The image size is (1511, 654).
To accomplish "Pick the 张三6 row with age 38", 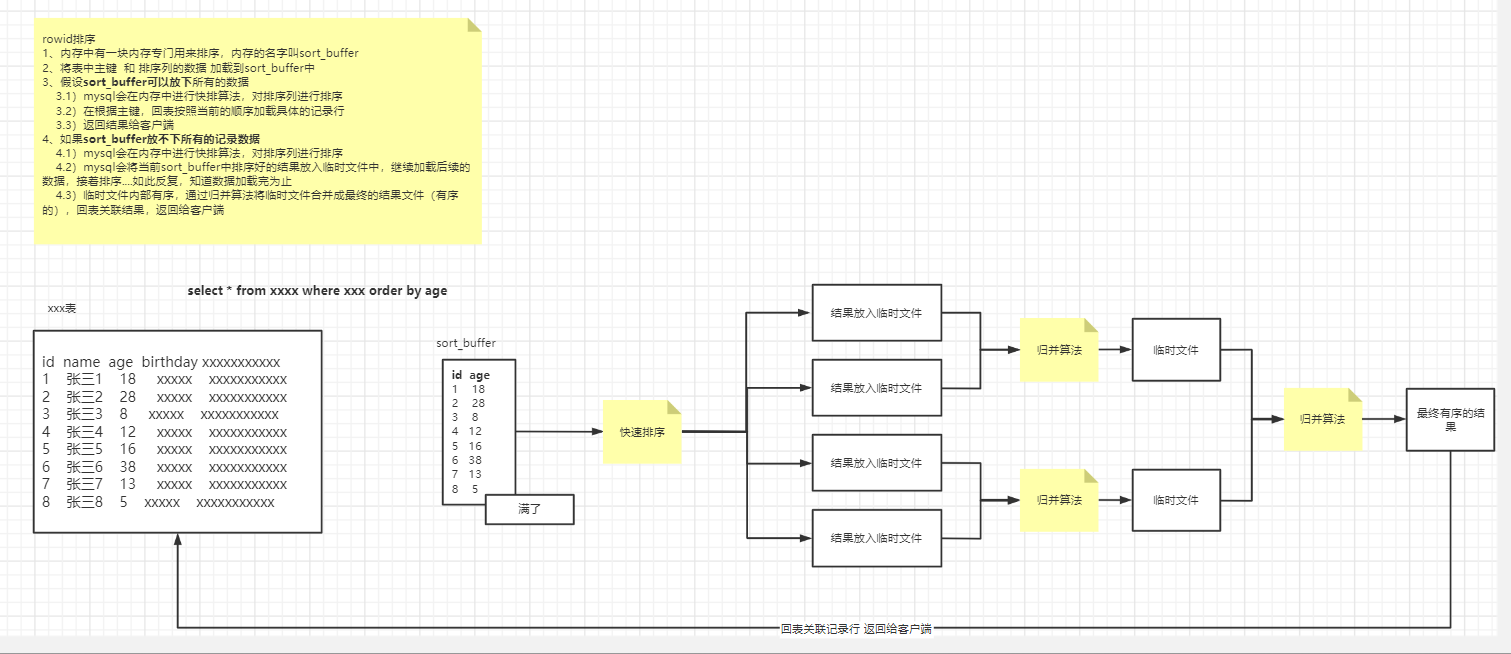I will tap(164, 467).
